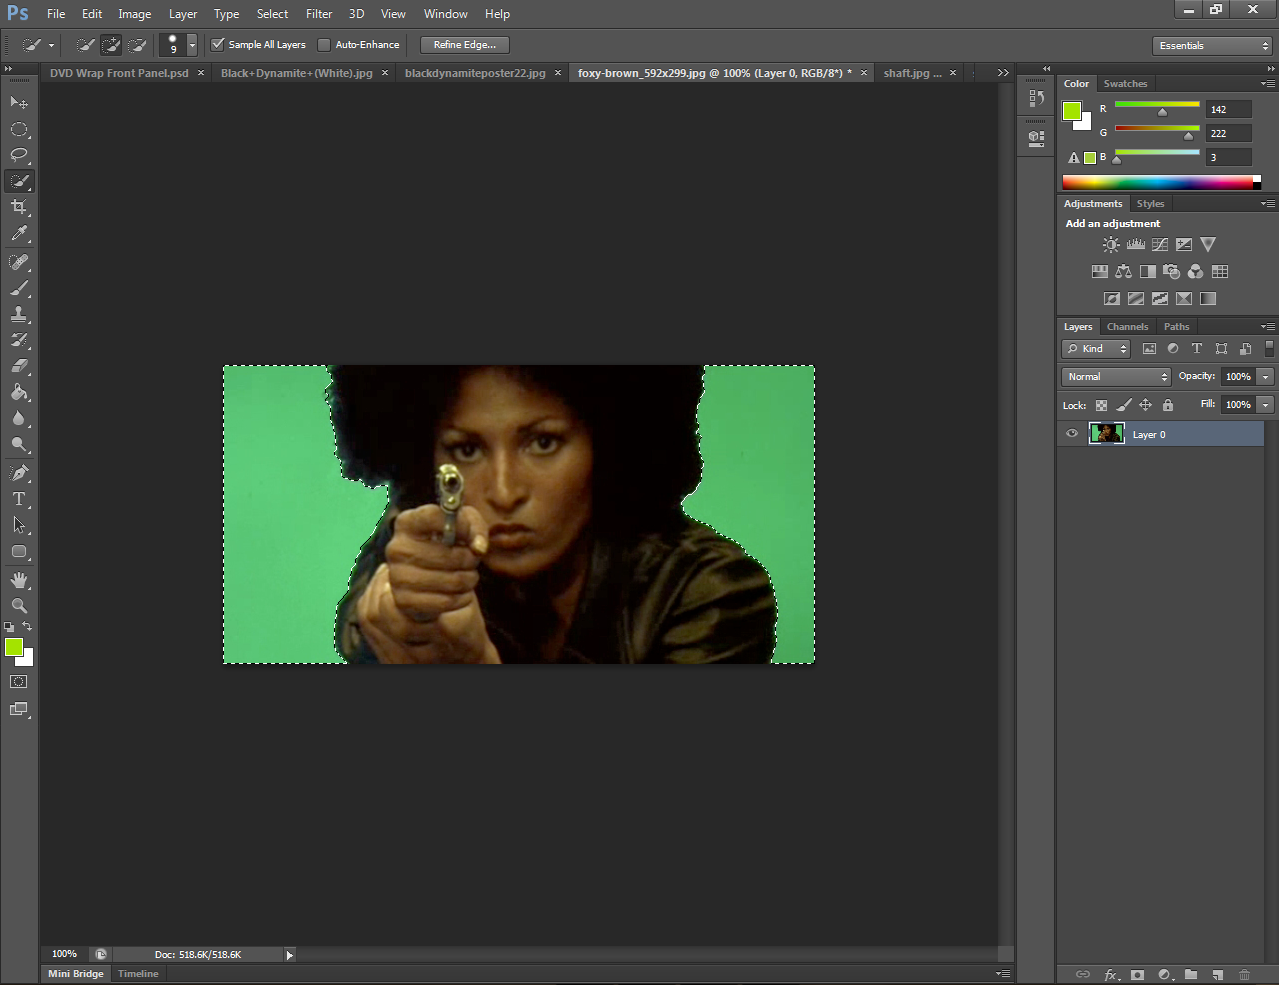Click the color spectrum ramp
1279x985 pixels.
1161,182
